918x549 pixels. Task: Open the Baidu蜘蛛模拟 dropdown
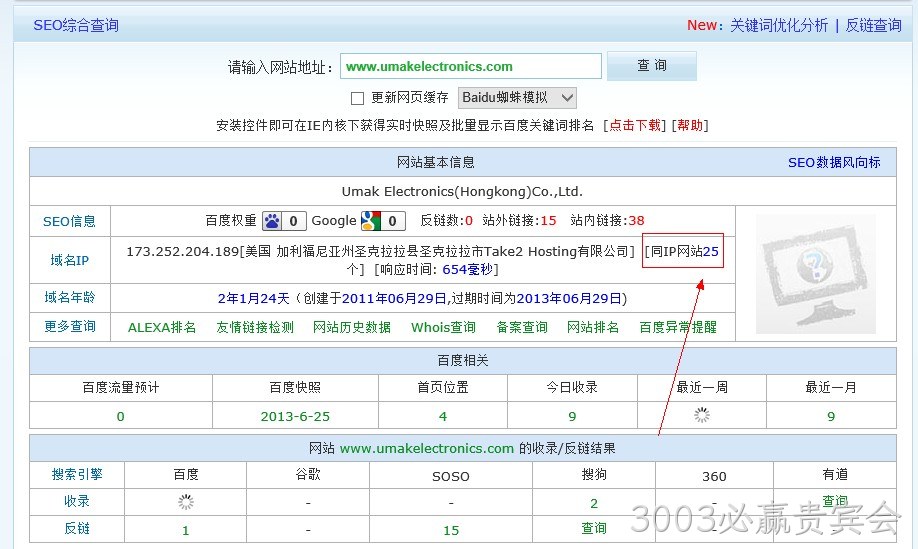click(x=517, y=98)
